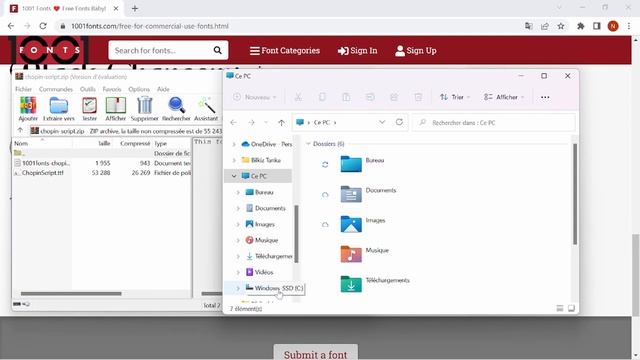
Task: Open the Trier sort dropdown
Action: (455, 97)
